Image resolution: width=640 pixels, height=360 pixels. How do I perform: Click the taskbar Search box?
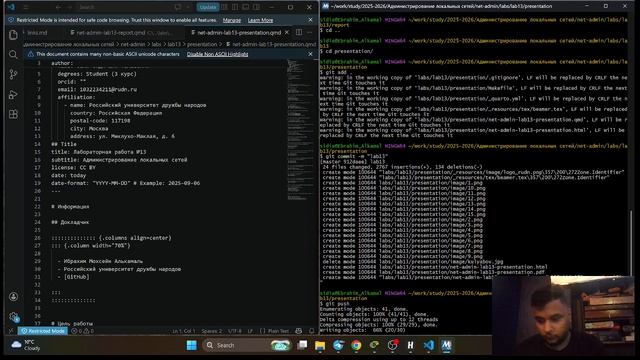pyautogui.click(x=247, y=345)
